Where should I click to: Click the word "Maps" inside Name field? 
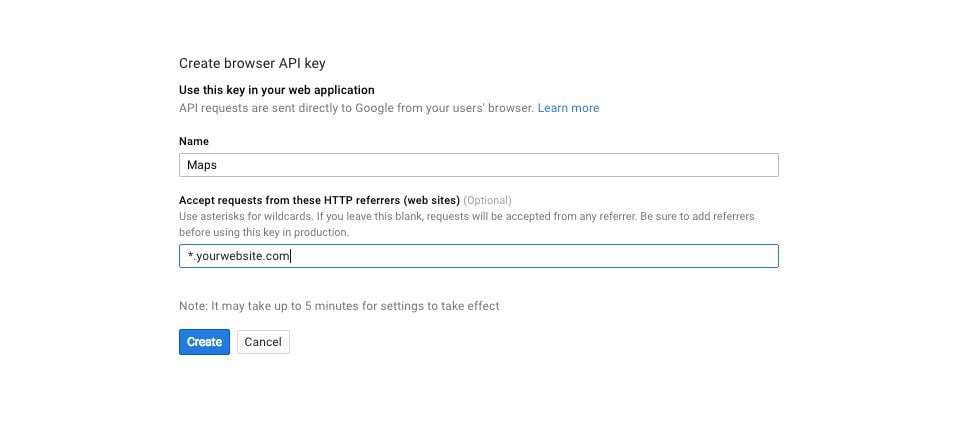click(202, 165)
